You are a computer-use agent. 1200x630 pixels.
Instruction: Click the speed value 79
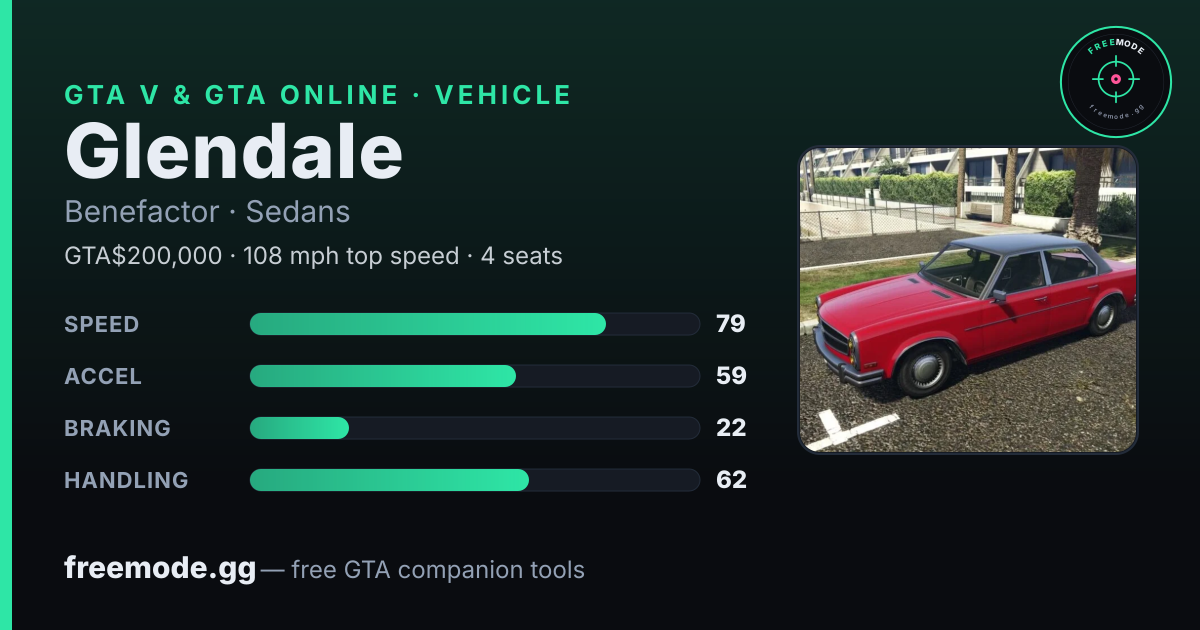(x=731, y=324)
